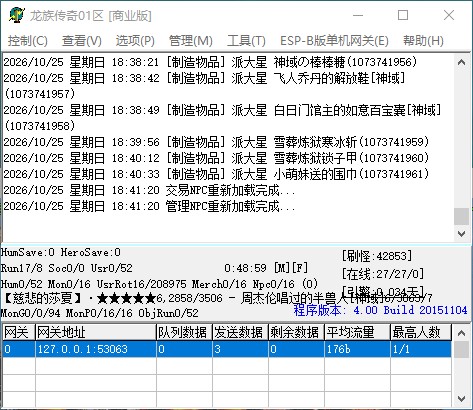Click log line 雪葬炼狱寒冰斩(1073741959)

coord(216,142)
